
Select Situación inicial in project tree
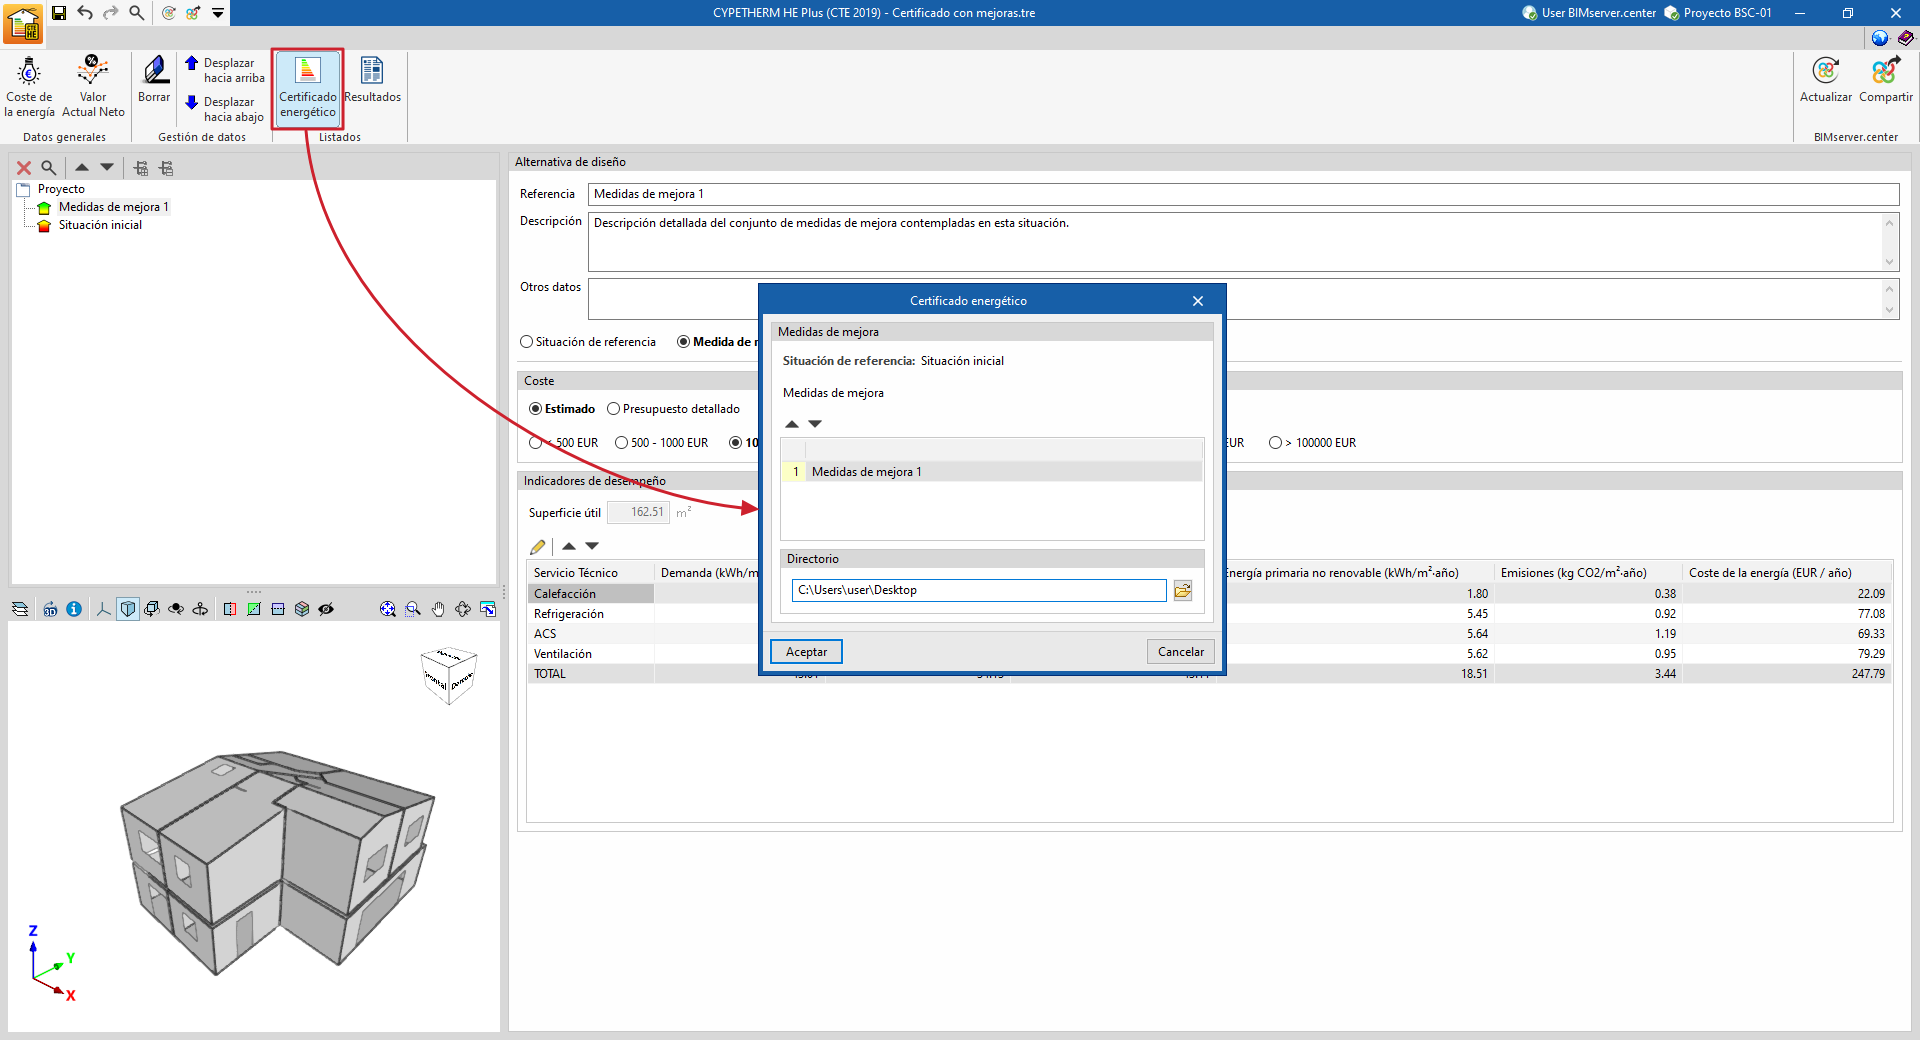100,225
